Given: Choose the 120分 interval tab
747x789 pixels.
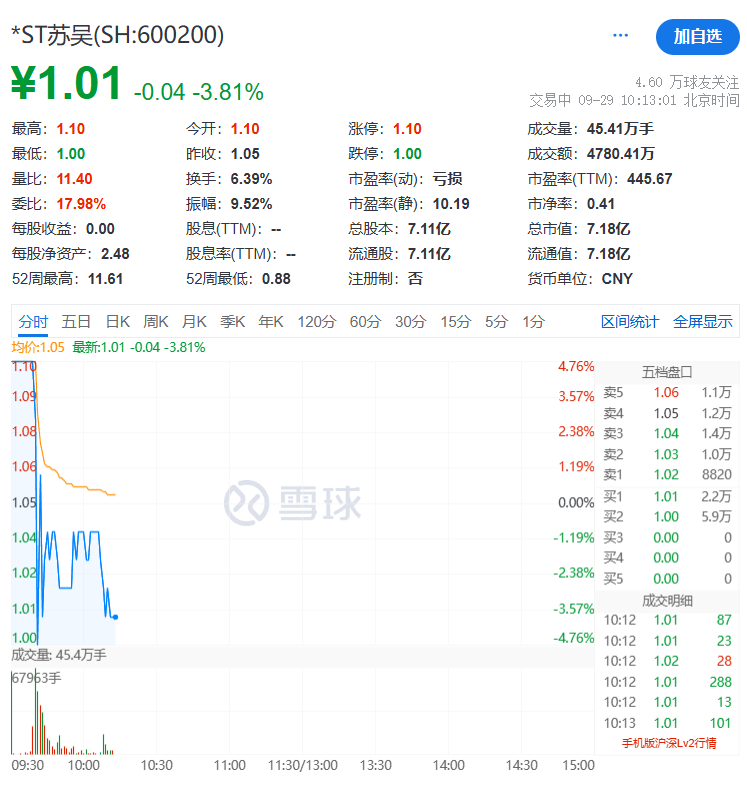Looking at the screenshot, I should pyautogui.click(x=317, y=321).
